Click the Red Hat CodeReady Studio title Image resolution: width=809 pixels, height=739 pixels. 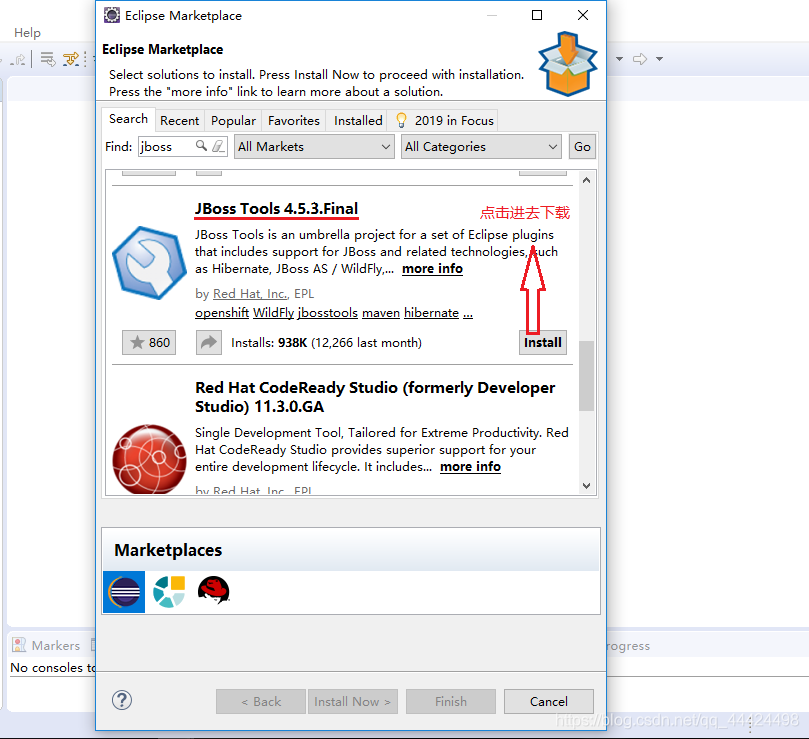point(375,397)
